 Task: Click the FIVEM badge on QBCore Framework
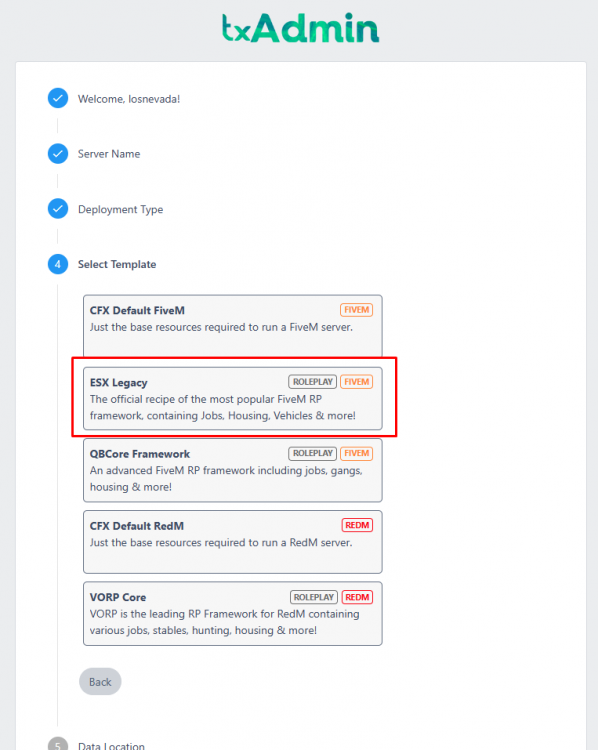click(x=356, y=453)
